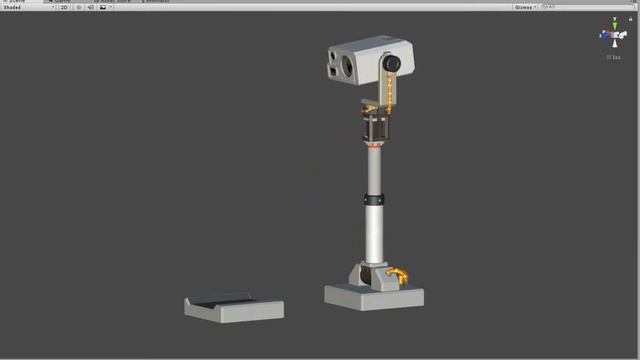Image resolution: width=640 pixels, height=360 pixels.
Task: Click the scene gizmo center cube
Action: 615,35
